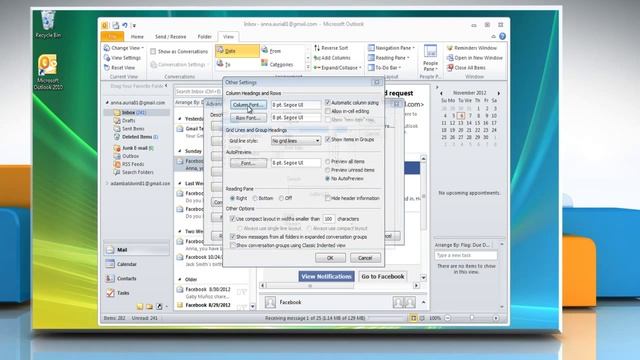Enable Allow in-cell editing checkbox
The width and height of the screenshot is (640, 360).
[x=327, y=111]
